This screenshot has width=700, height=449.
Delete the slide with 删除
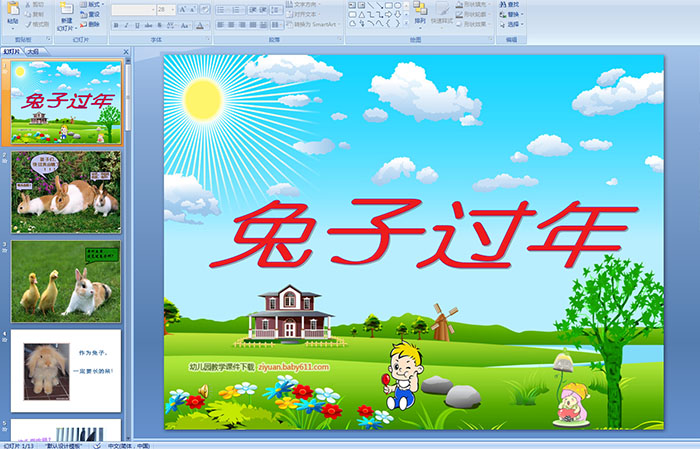pyautogui.click(x=90, y=24)
